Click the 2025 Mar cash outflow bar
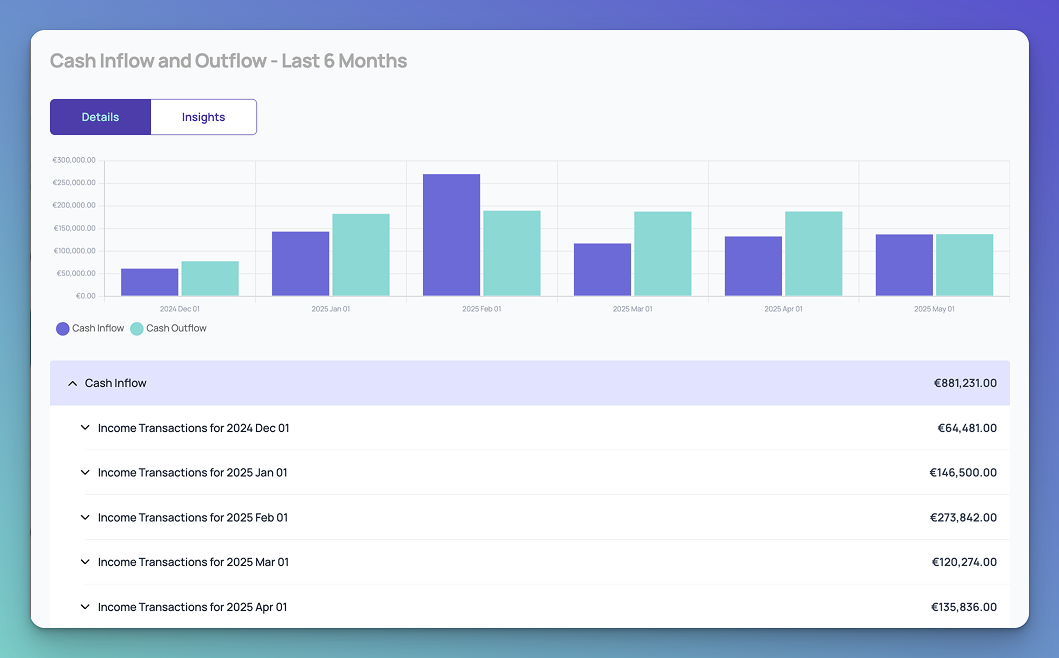Viewport: 1059px width, 658px height. (663, 254)
